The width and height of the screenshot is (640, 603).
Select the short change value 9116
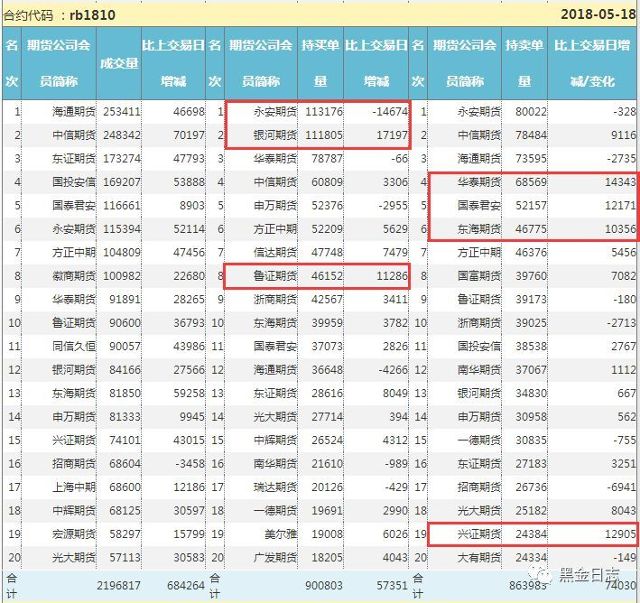(623, 135)
